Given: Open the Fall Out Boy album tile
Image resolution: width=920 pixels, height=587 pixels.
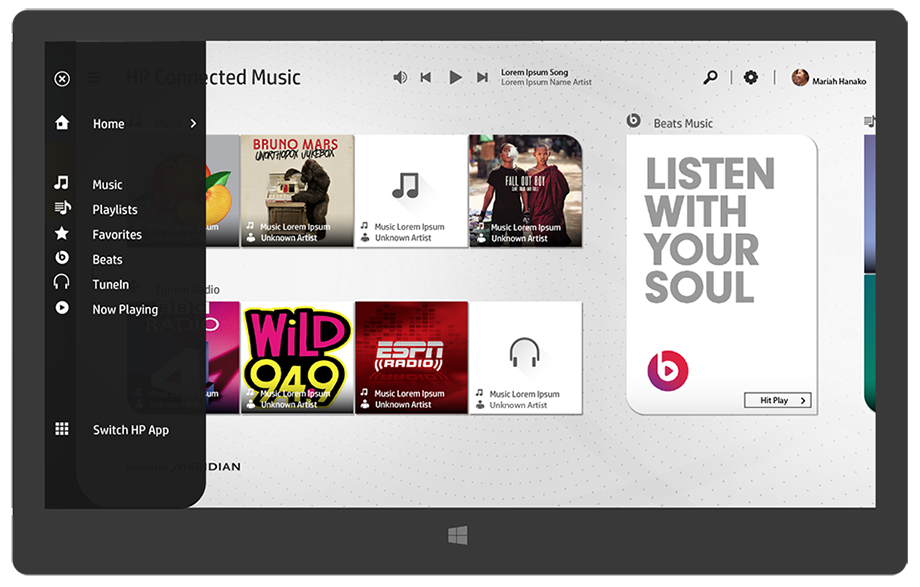Looking at the screenshot, I should (x=526, y=191).
